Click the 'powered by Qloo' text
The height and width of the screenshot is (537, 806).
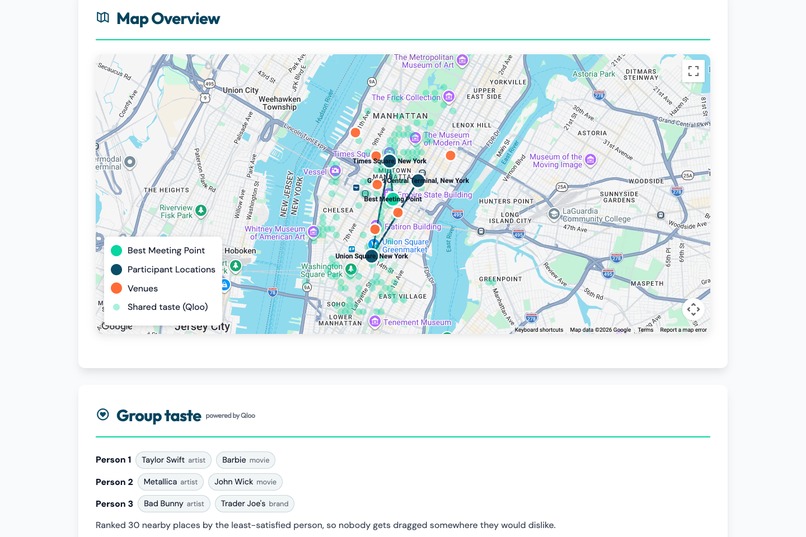(230, 416)
